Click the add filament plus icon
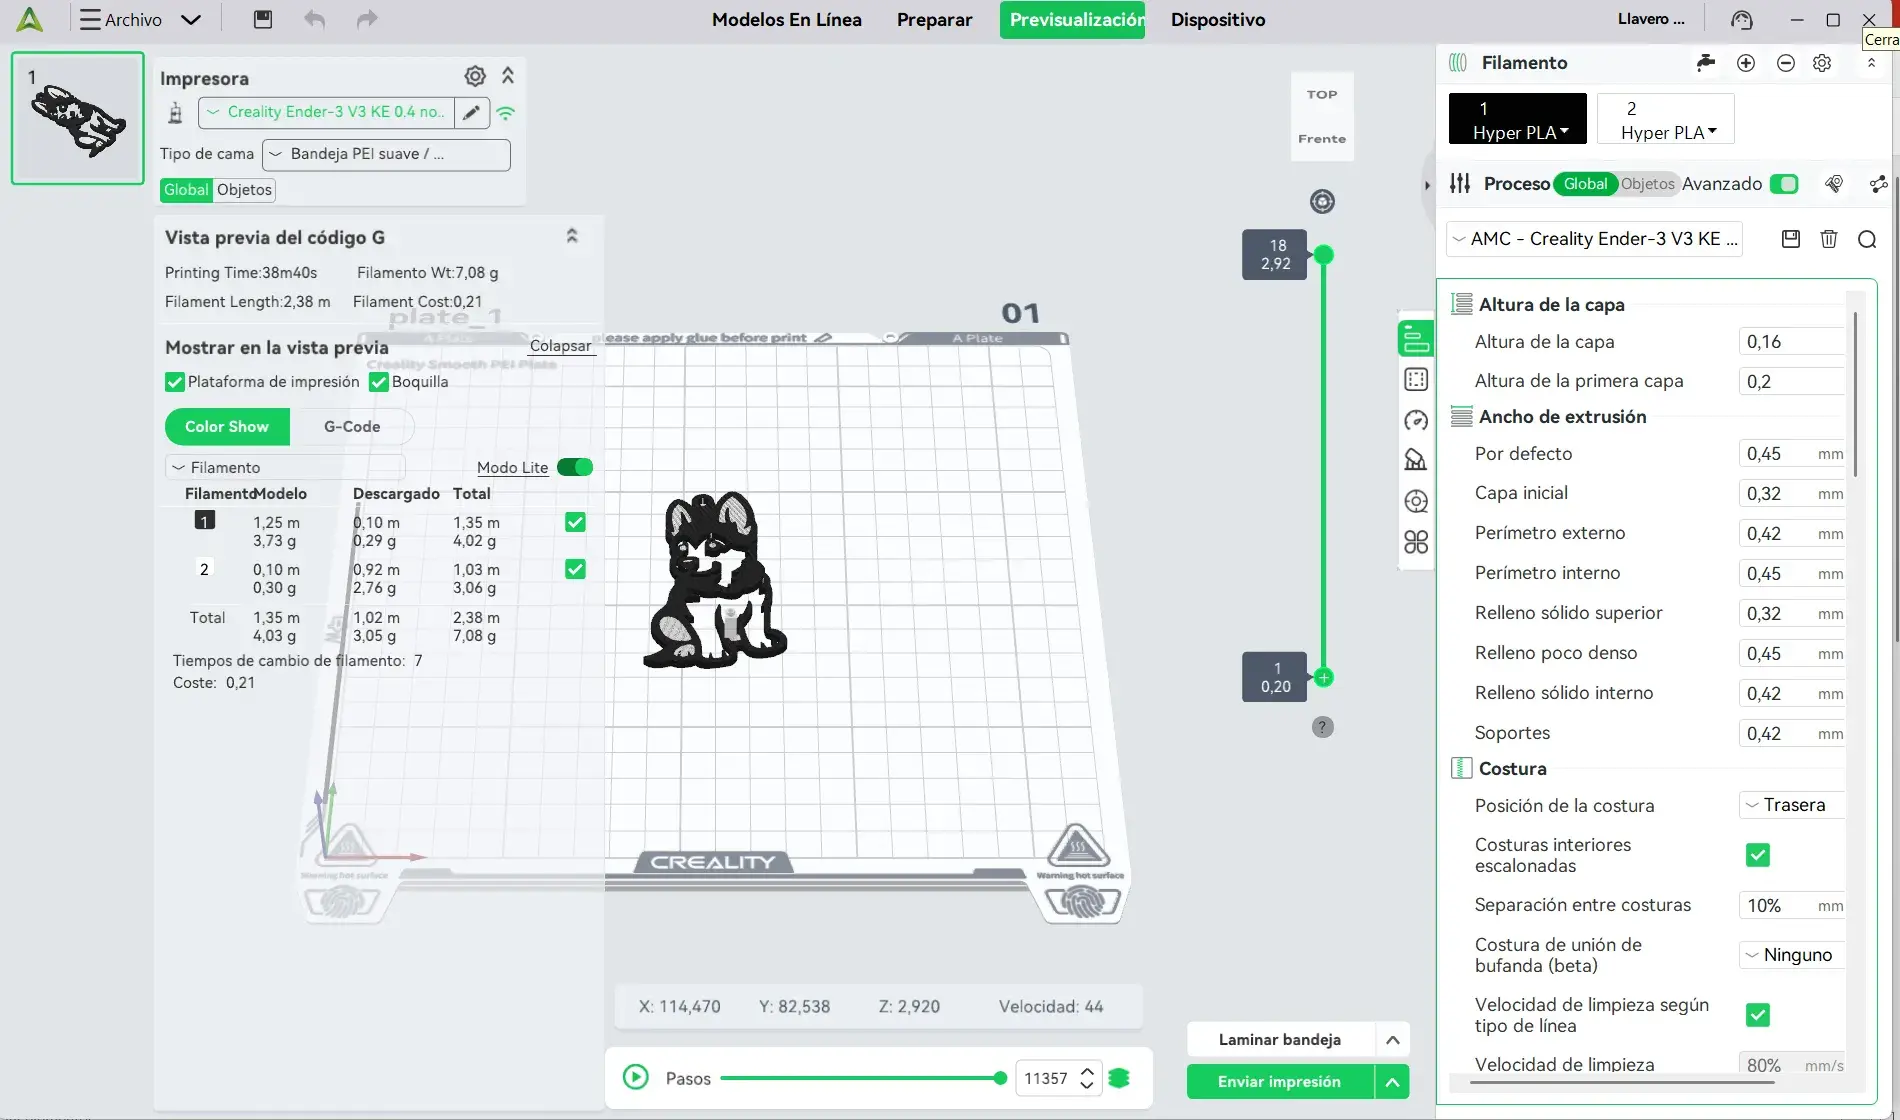The width and height of the screenshot is (1900, 1120). pos(1746,63)
